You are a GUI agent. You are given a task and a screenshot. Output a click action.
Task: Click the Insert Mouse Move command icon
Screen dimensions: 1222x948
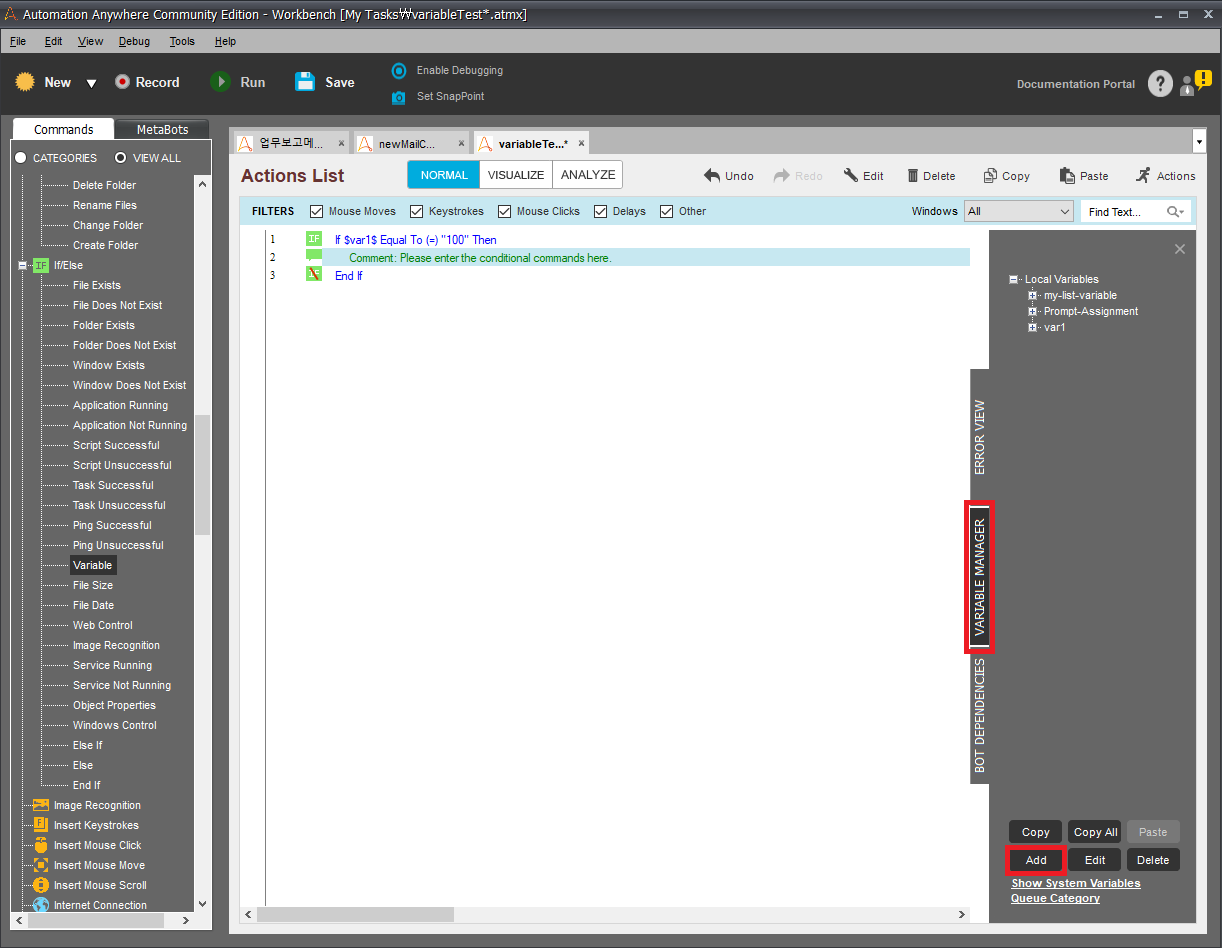[41, 865]
